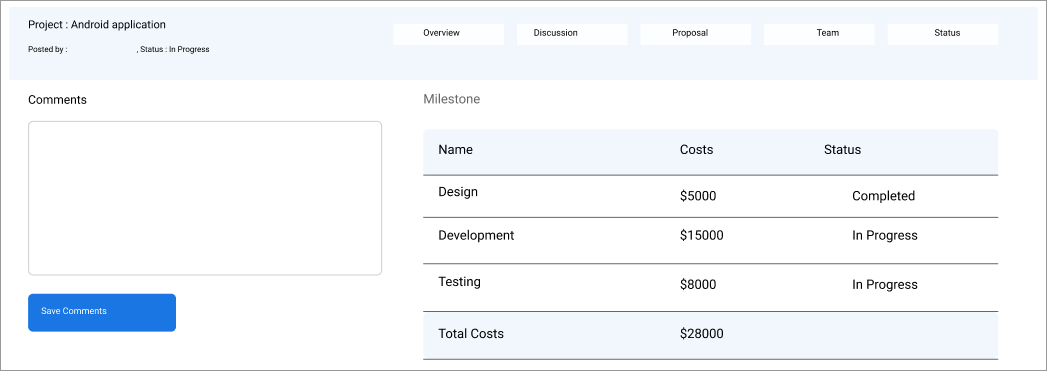Click the Status column header in table
Screen dimensions: 1047x371
click(842, 149)
